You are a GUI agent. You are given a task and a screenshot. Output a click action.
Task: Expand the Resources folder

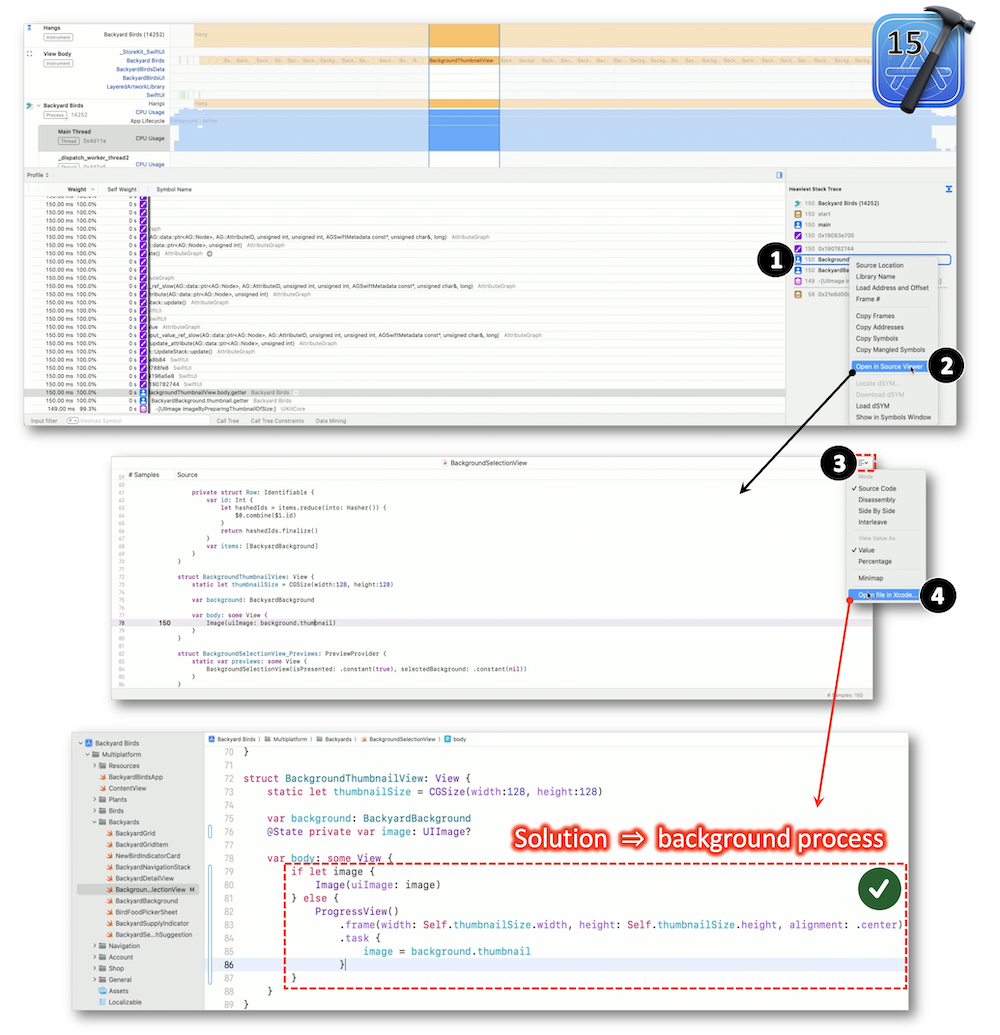point(94,766)
